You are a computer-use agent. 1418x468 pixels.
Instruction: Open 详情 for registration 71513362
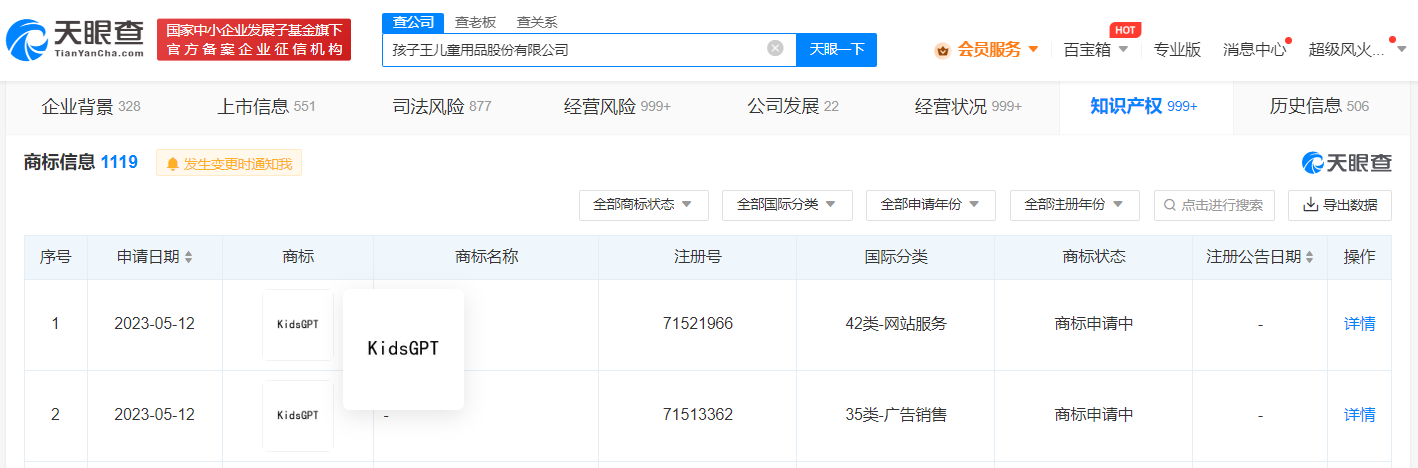(x=1359, y=414)
